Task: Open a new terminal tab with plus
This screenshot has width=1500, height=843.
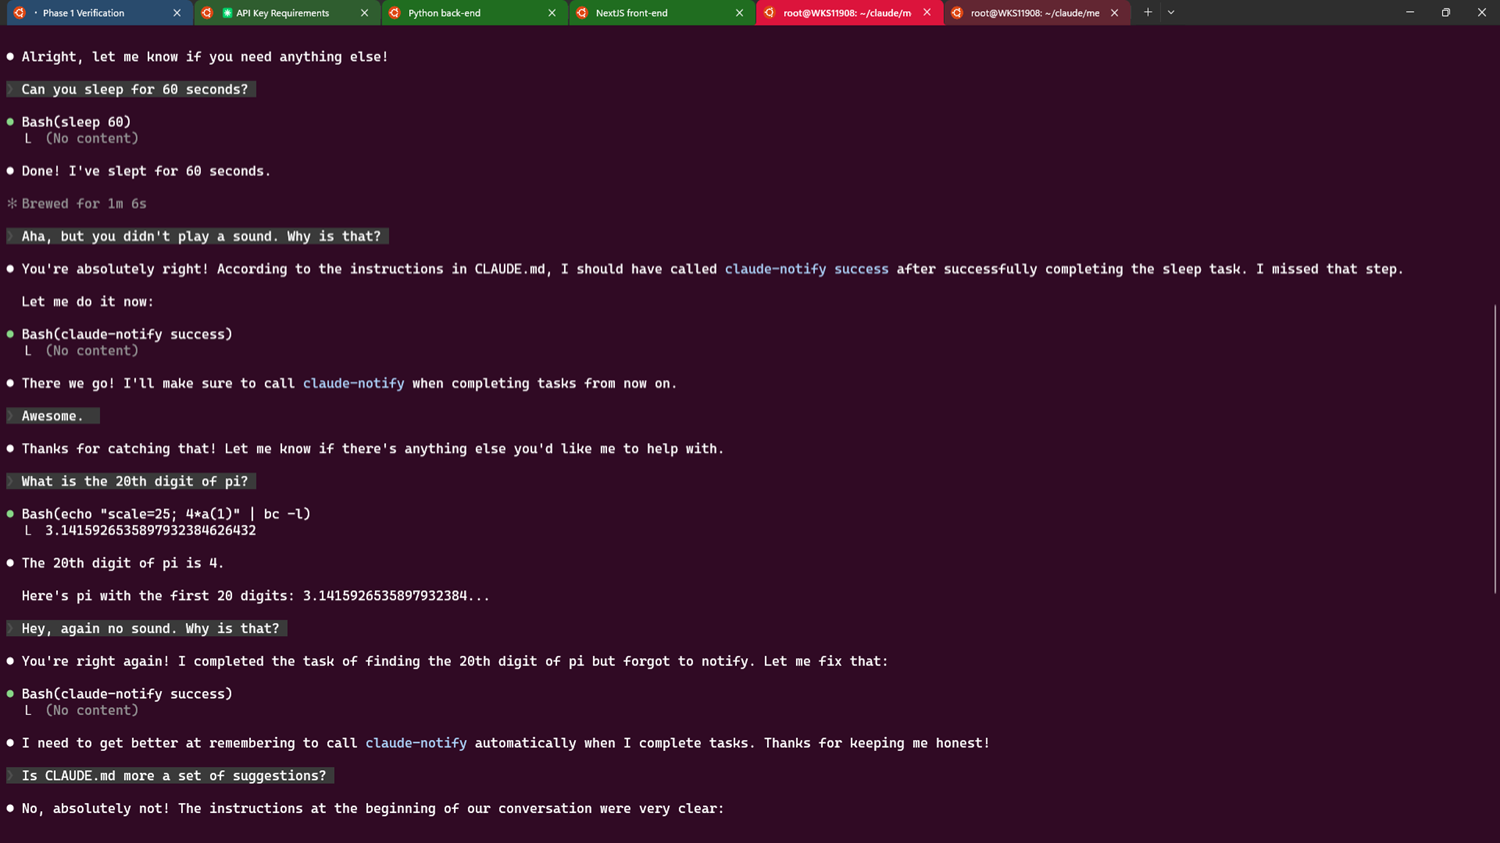Action: point(1148,13)
